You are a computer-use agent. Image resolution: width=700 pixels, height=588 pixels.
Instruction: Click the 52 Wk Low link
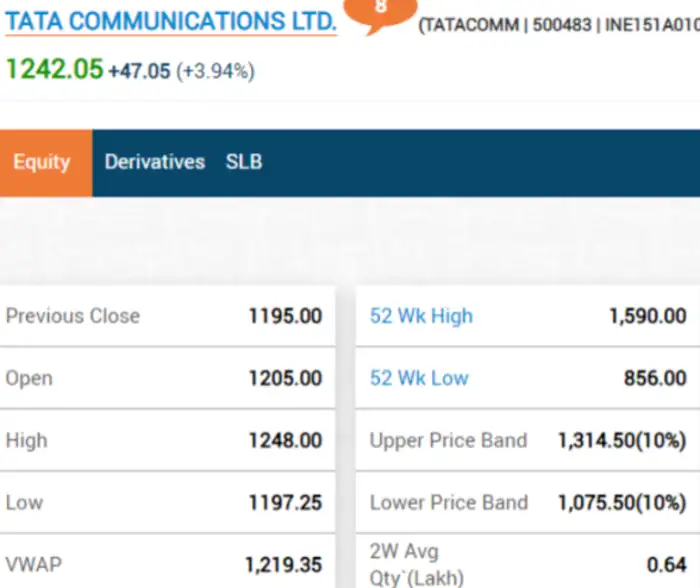pos(419,378)
